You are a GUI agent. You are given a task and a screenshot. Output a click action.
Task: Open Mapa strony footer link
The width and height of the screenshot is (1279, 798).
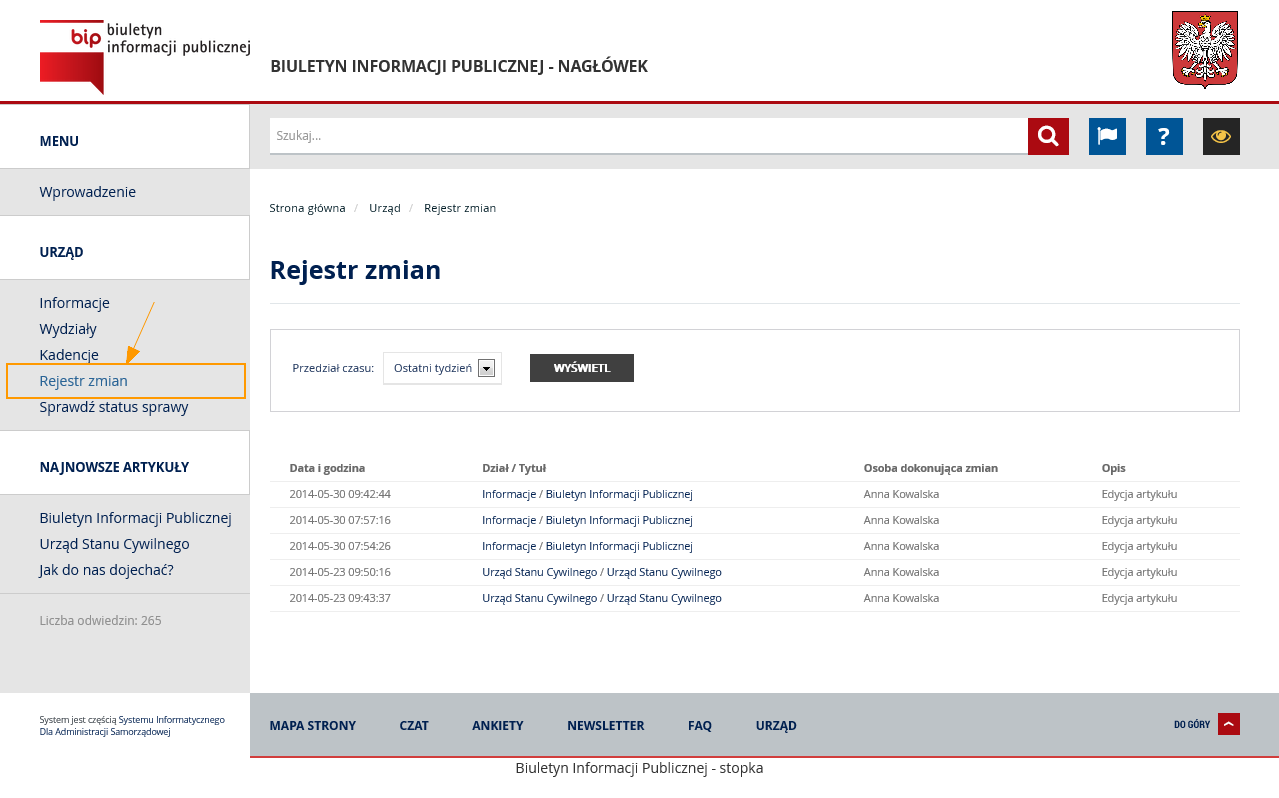pos(312,726)
